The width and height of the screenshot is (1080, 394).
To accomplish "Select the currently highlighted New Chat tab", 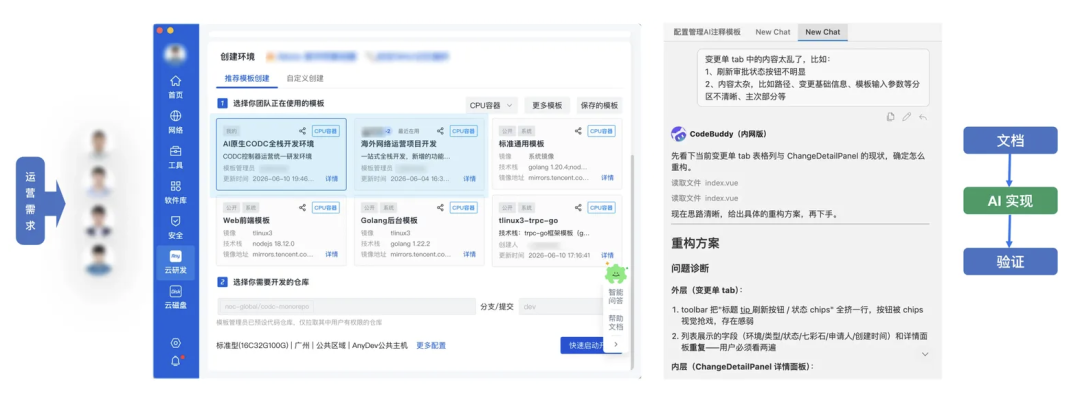I will tap(822, 32).
